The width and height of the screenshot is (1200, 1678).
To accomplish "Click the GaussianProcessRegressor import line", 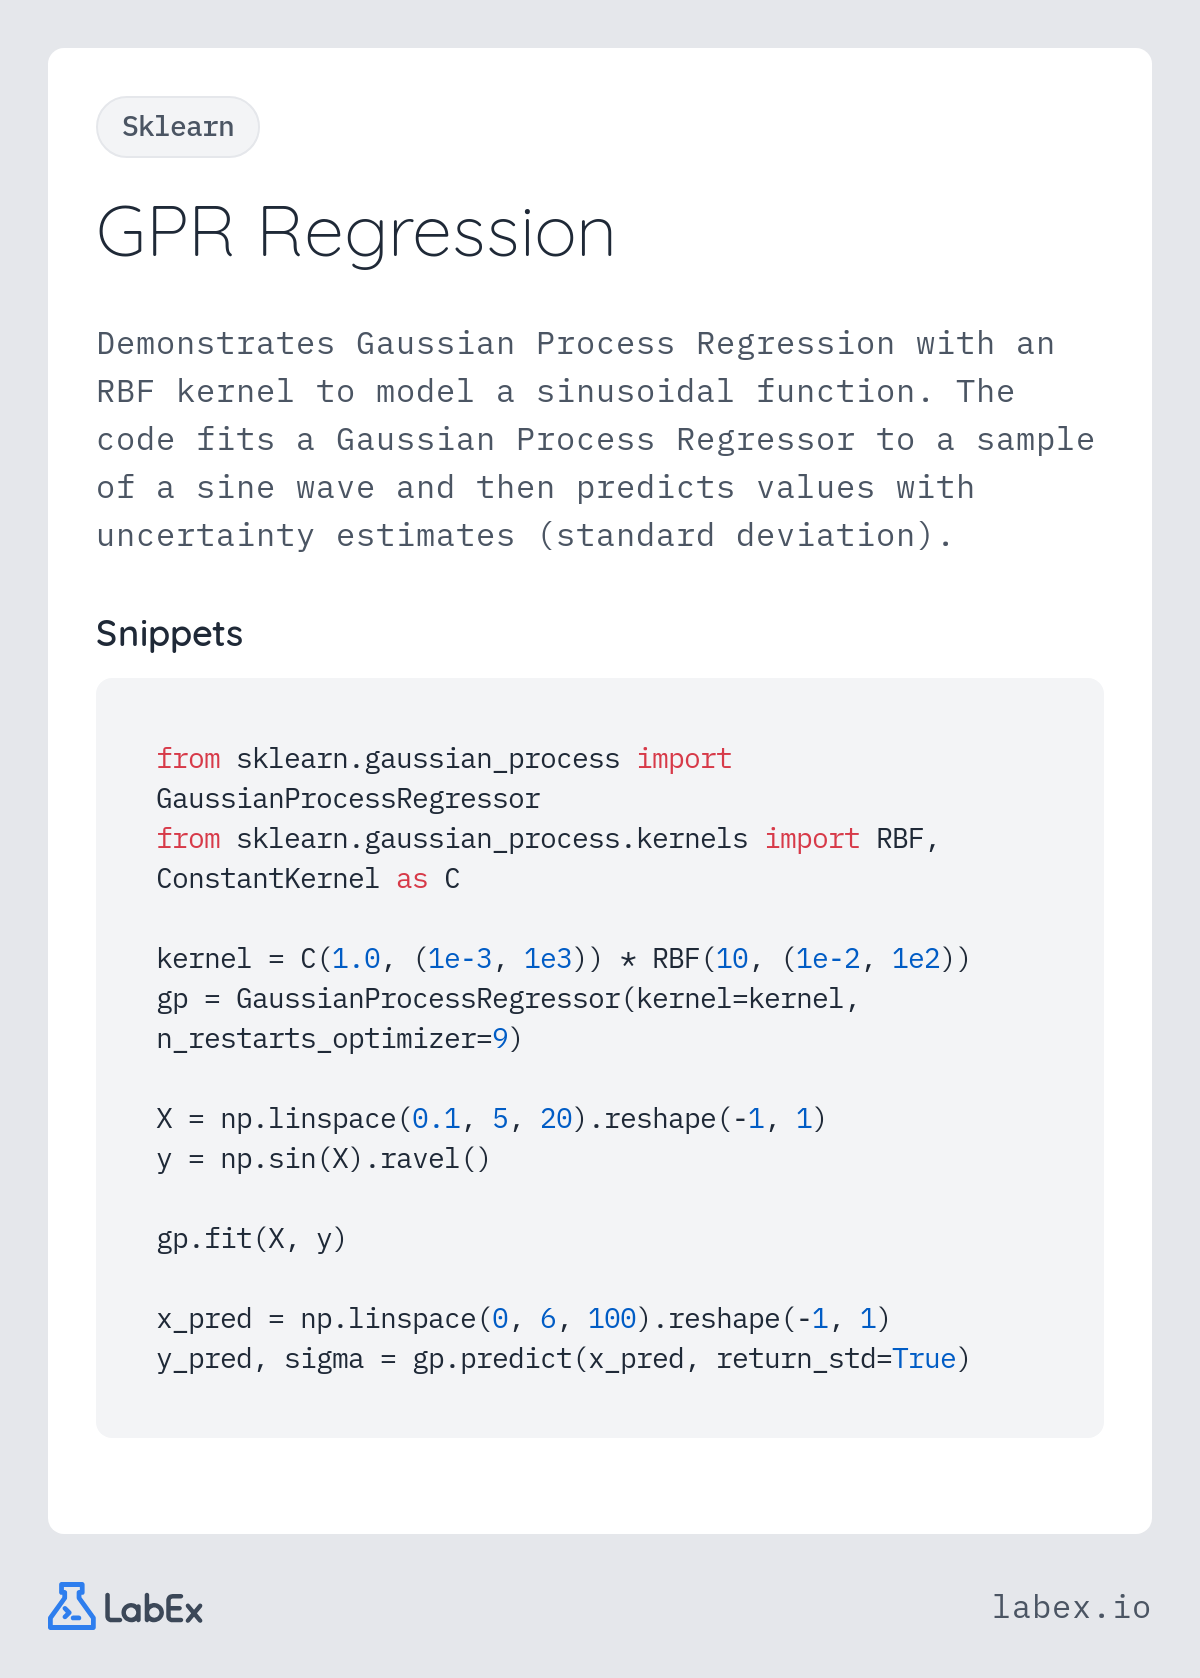I will (348, 799).
